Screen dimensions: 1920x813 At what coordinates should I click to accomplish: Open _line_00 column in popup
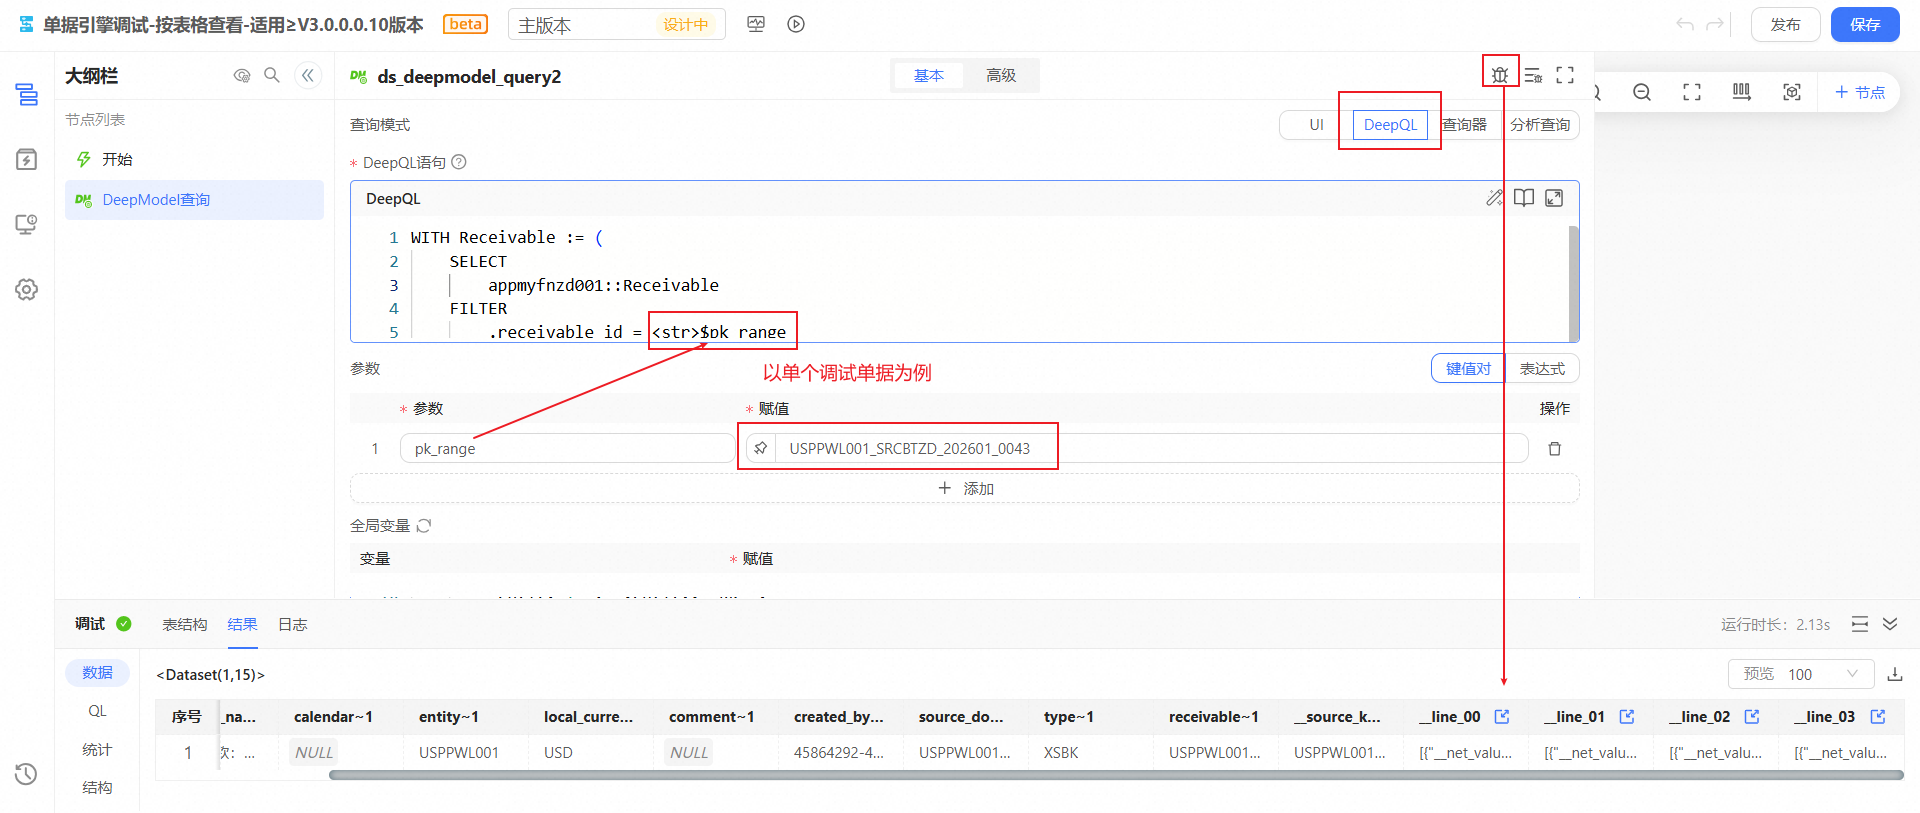point(1502,716)
